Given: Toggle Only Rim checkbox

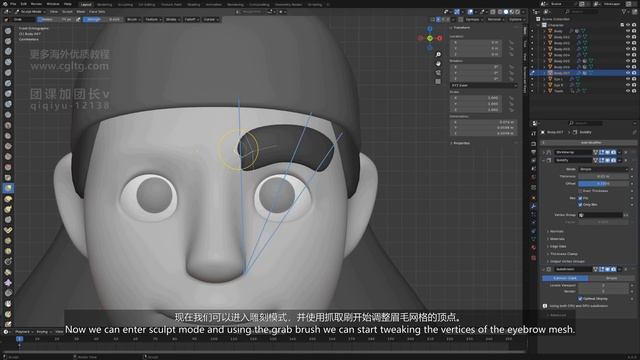Looking at the screenshot, I should [580, 204].
